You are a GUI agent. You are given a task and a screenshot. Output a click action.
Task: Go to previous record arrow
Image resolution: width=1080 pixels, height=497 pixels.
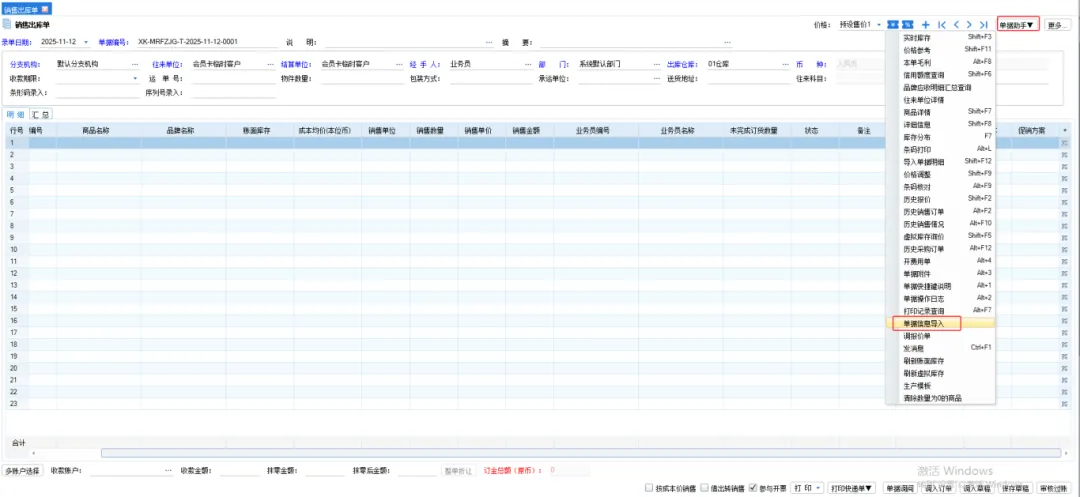pyautogui.click(x=955, y=24)
